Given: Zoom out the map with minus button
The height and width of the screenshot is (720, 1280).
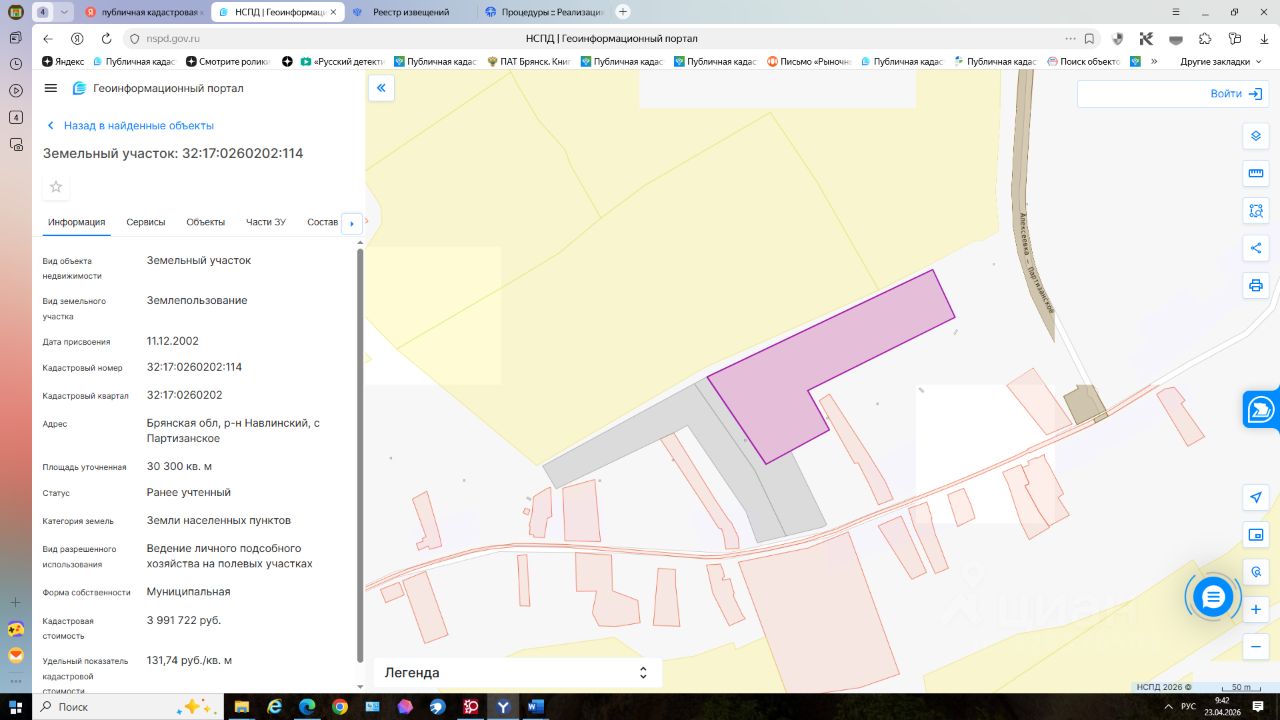Looking at the screenshot, I should (1256, 646).
